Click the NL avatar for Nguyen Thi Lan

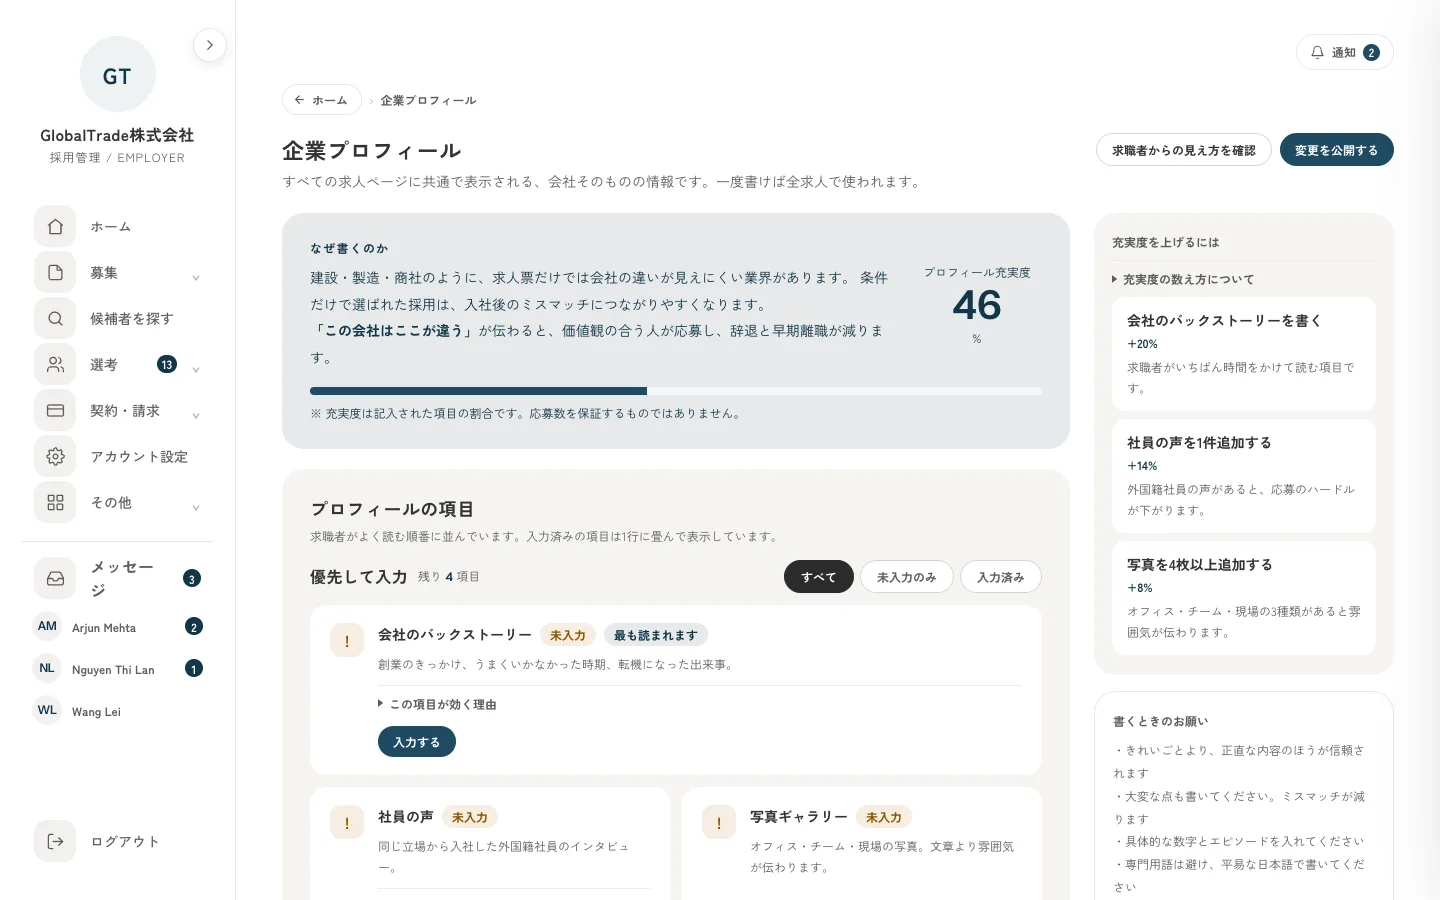(x=47, y=669)
